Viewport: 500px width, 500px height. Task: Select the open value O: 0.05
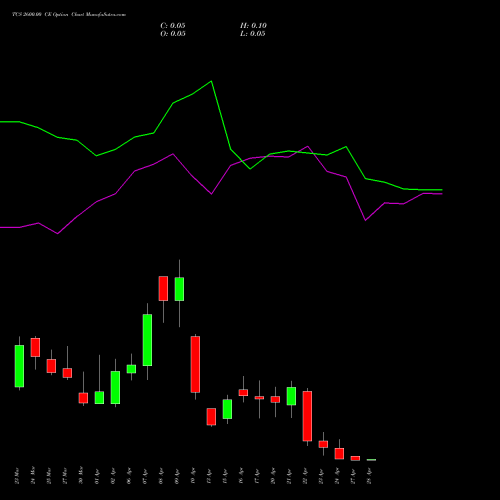173,34
